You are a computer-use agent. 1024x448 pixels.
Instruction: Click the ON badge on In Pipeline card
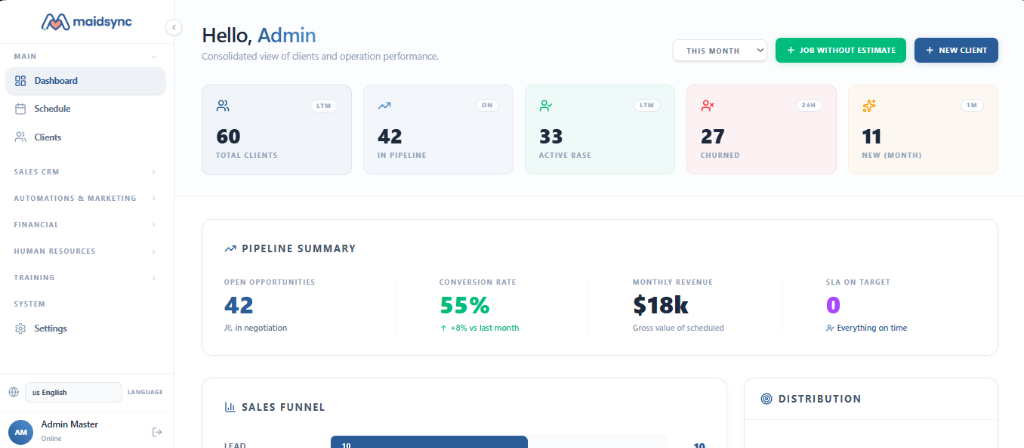coord(487,106)
